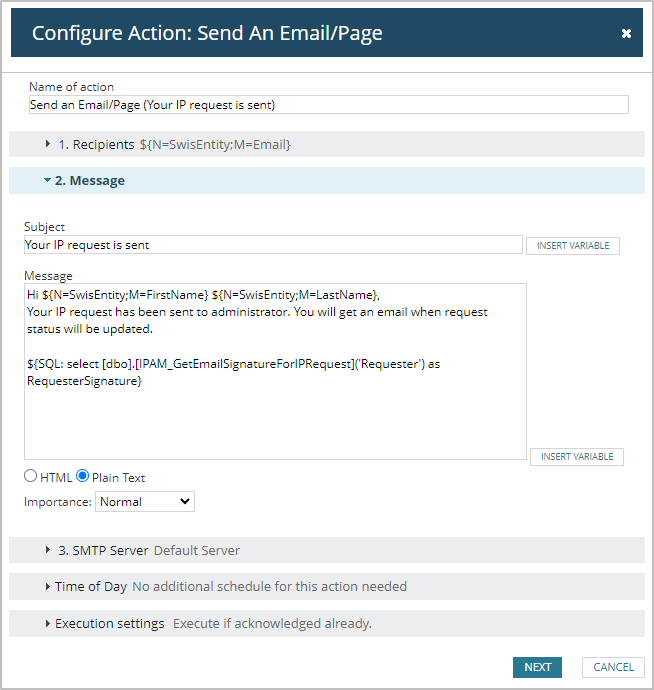This screenshot has height=690, width=654.
Task: Click the Subject text field
Action: pyautogui.click(x=273, y=245)
